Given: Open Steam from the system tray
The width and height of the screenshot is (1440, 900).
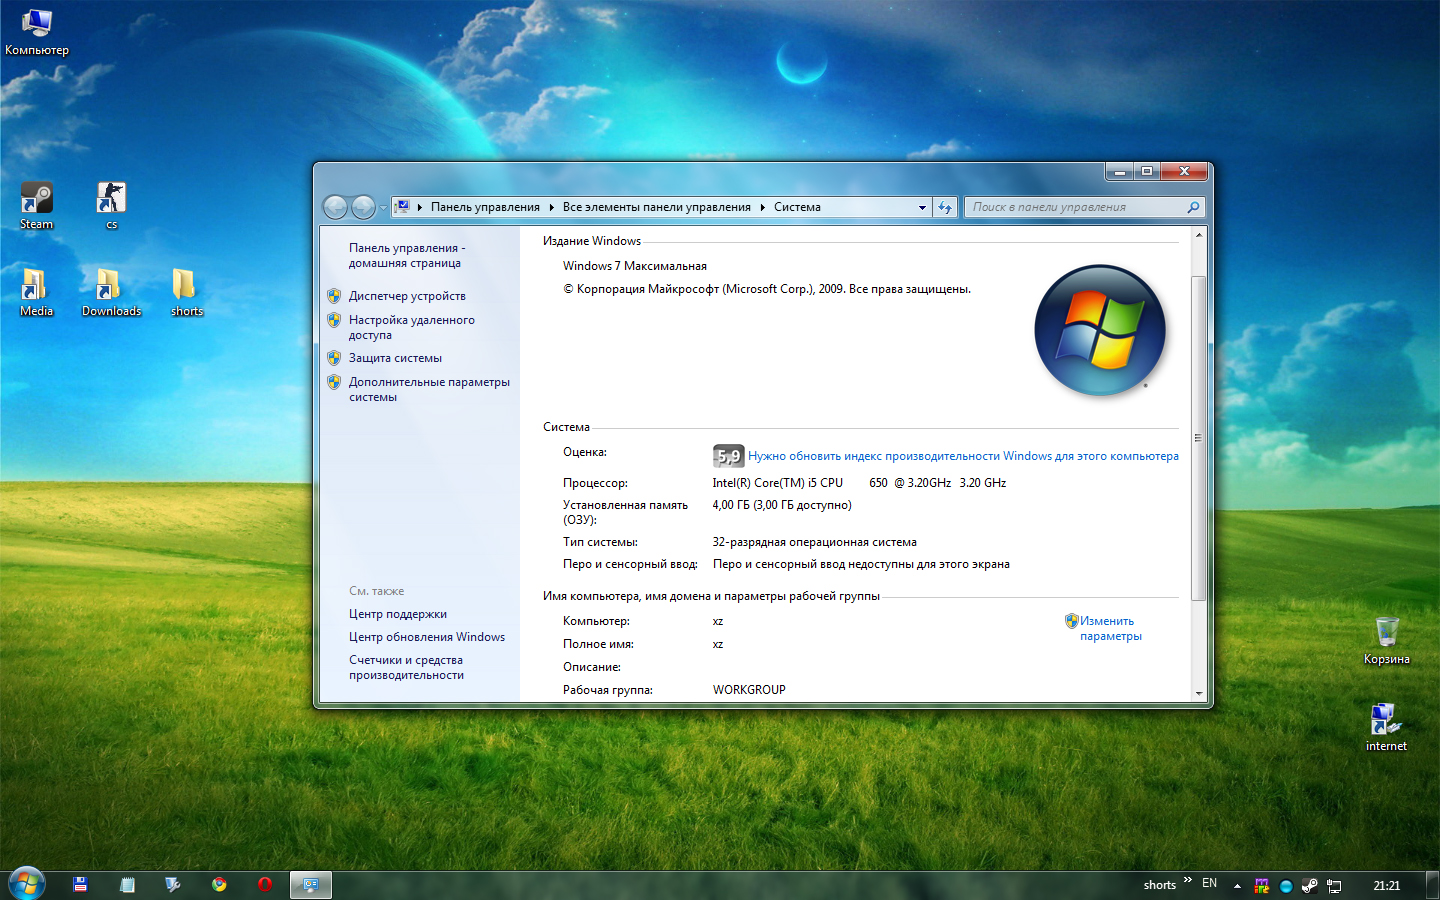Looking at the screenshot, I should pyautogui.click(x=1310, y=885).
